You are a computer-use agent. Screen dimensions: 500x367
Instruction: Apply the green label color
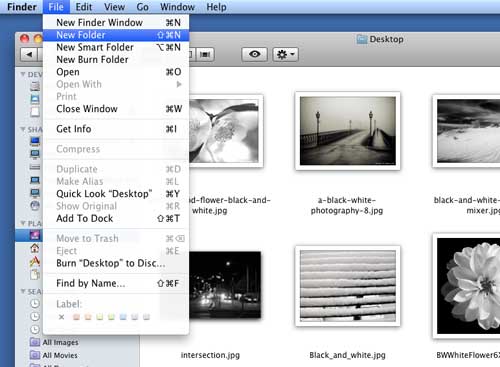tap(111, 317)
